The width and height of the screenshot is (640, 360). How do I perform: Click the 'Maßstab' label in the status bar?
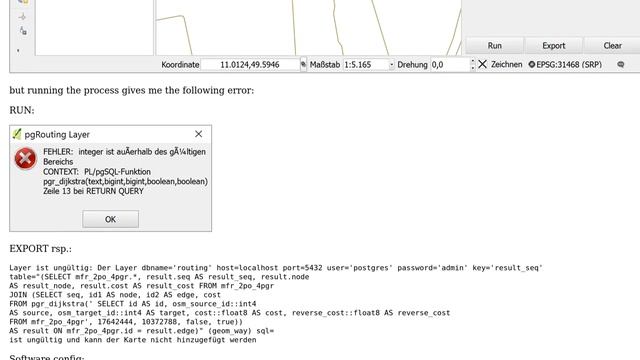(x=325, y=64)
